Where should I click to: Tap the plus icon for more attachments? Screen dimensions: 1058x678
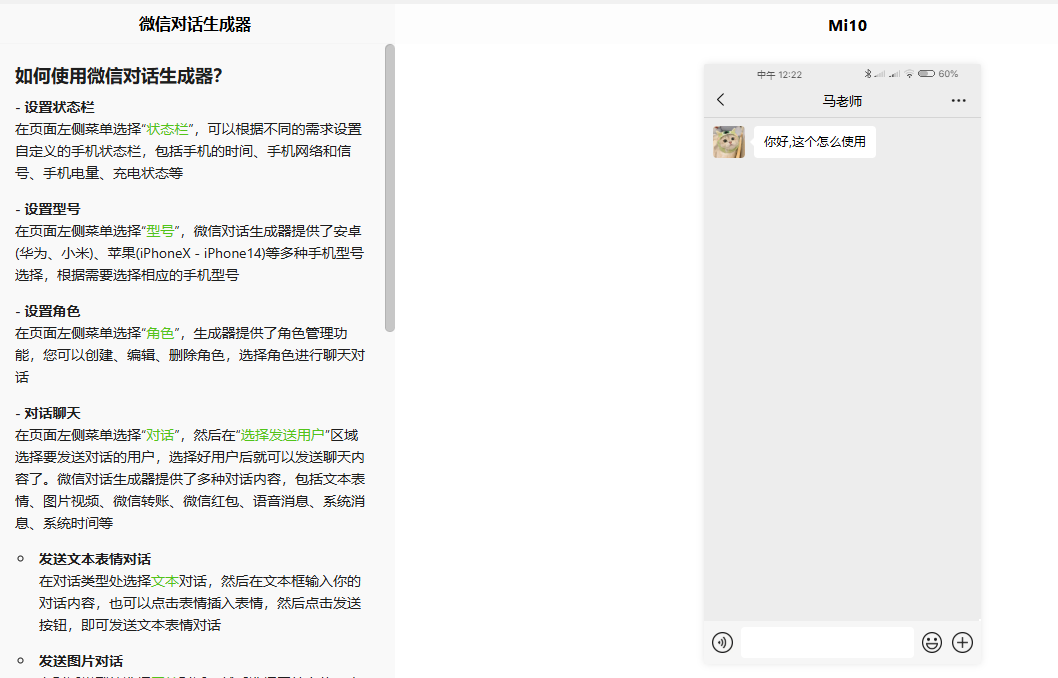(962, 642)
